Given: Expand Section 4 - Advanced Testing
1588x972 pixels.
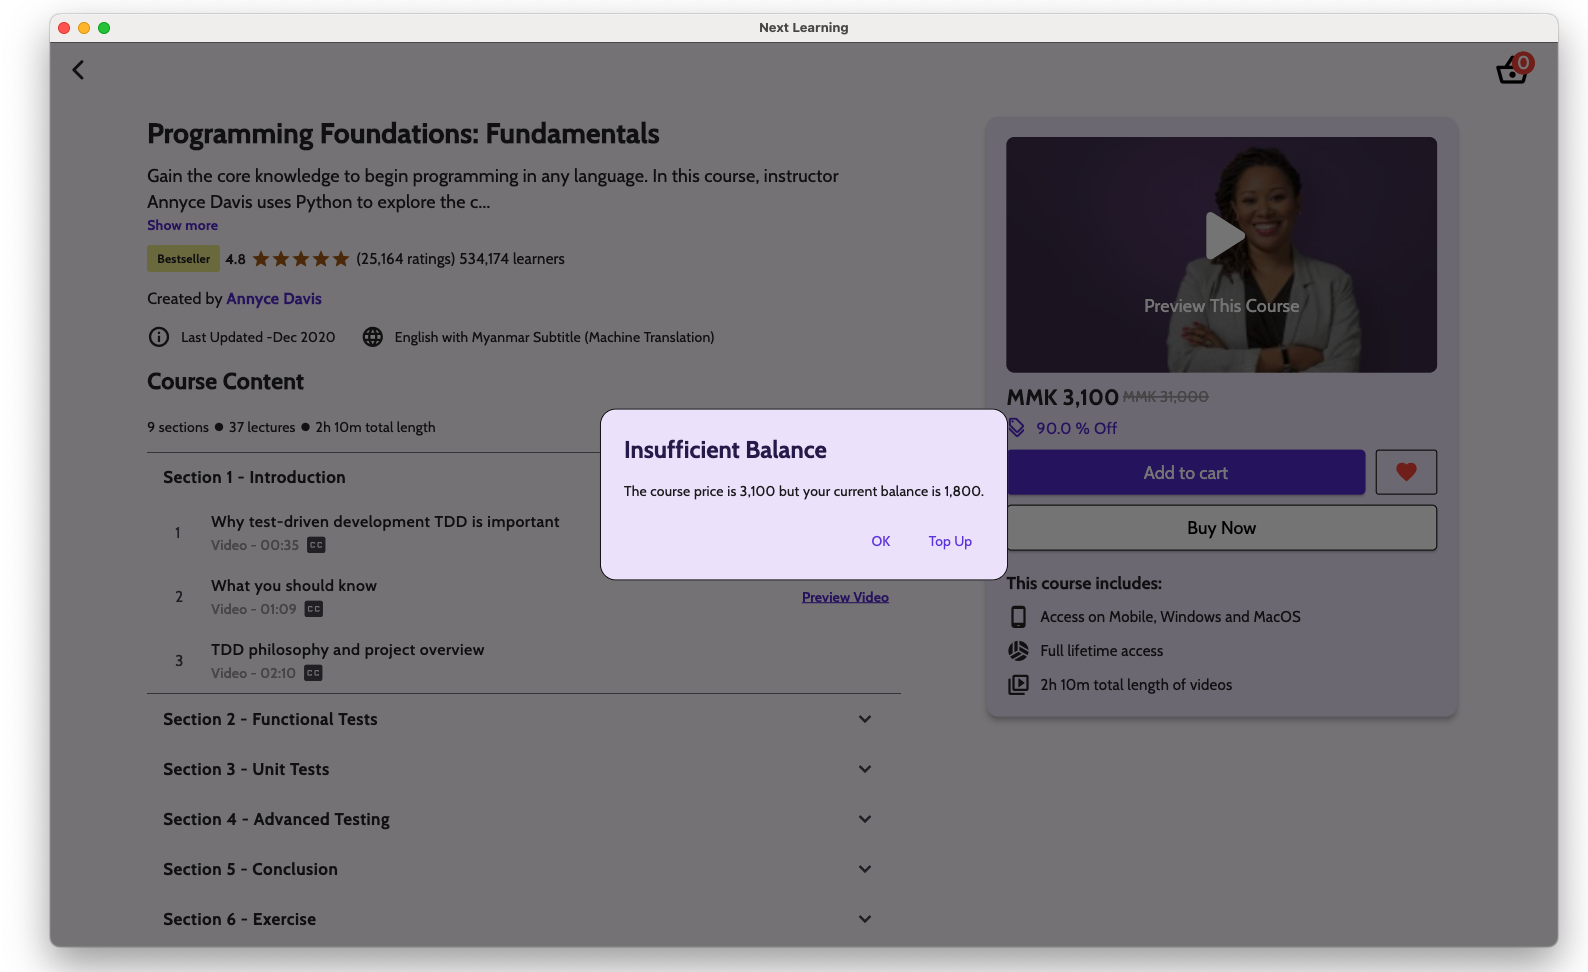Looking at the screenshot, I should click(x=865, y=819).
